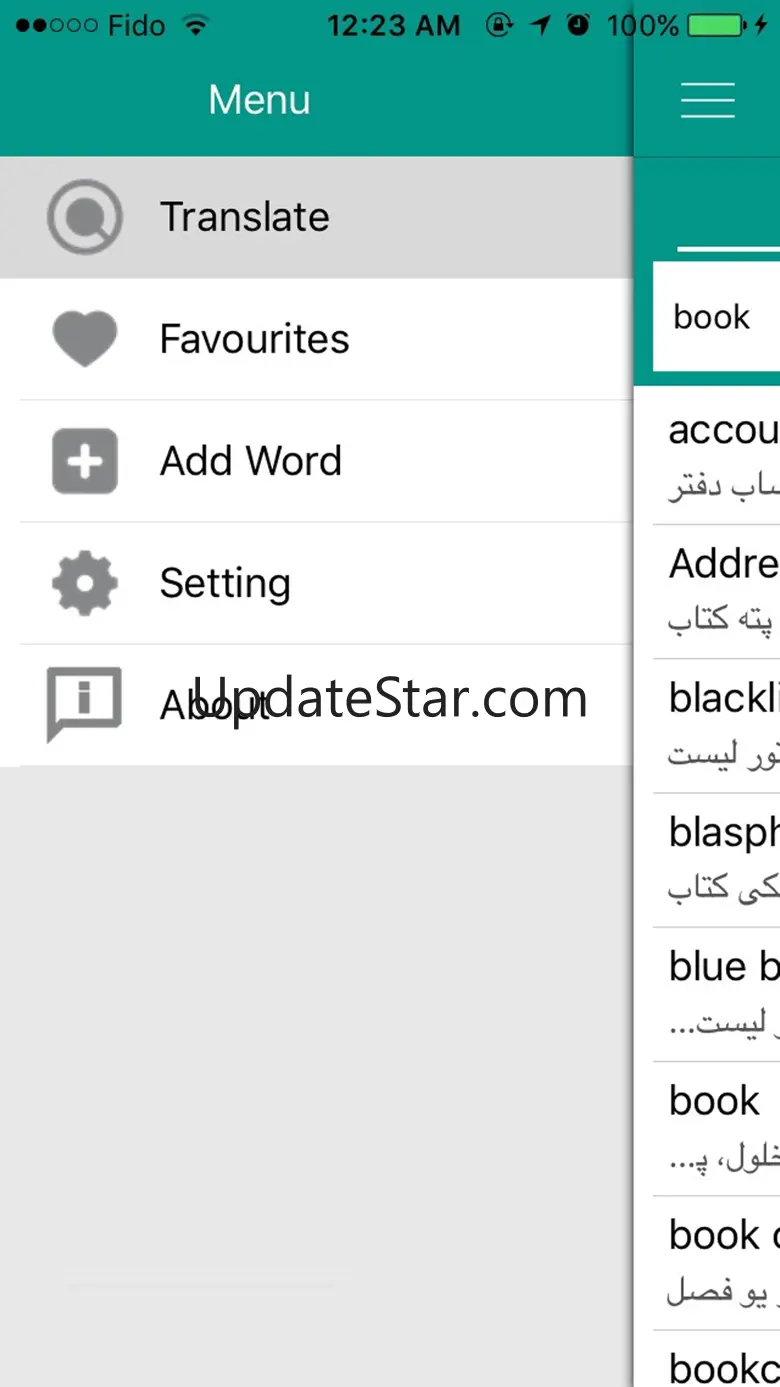Tap the Add Word plus icon
The height and width of the screenshot is (1387, 780).
85,461
